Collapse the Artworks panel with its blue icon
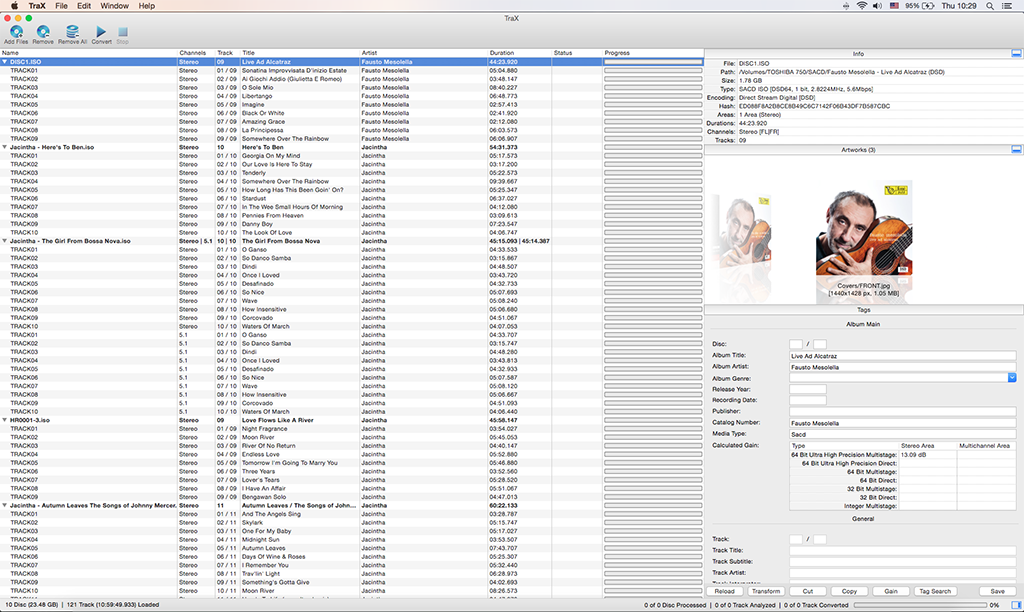 (x=1016, y=150)
